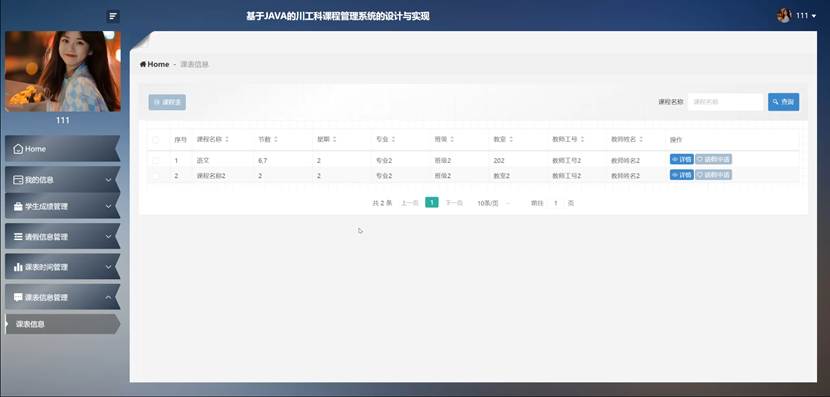
Task: Sort table by 课程名称 column arrows
Action: click(x=227, y=139)
